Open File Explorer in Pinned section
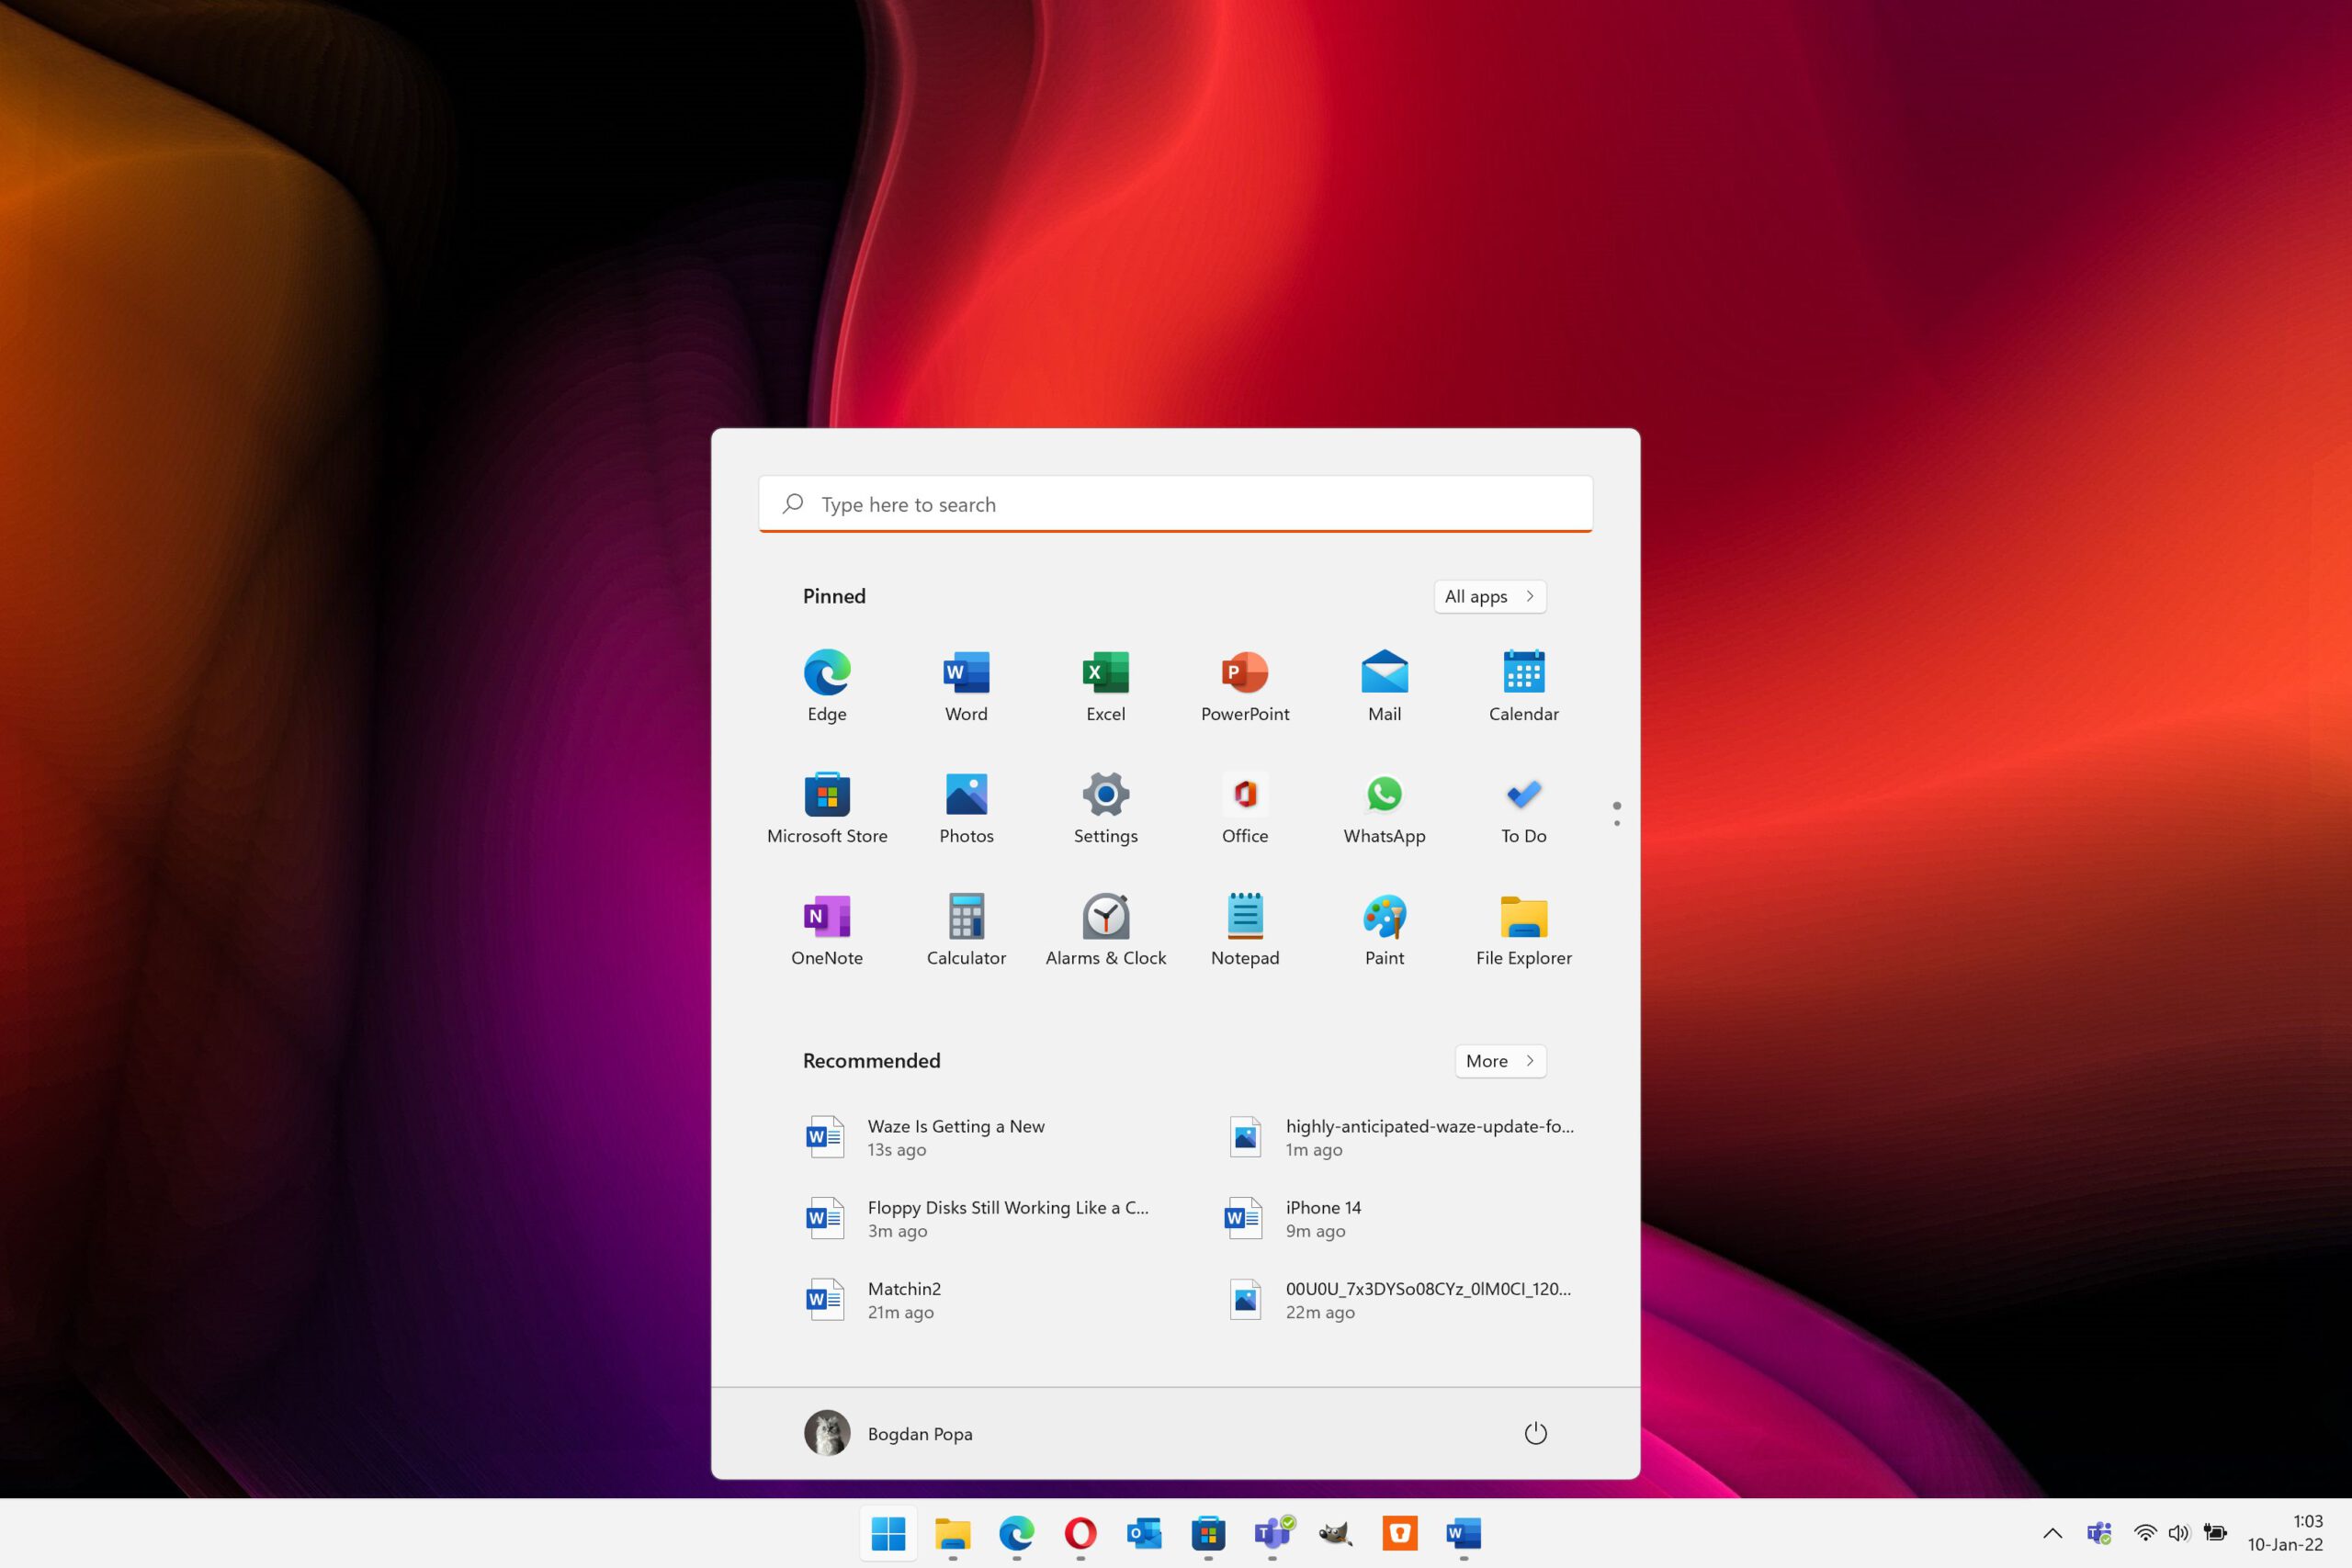 click(x=1523, y=930)
